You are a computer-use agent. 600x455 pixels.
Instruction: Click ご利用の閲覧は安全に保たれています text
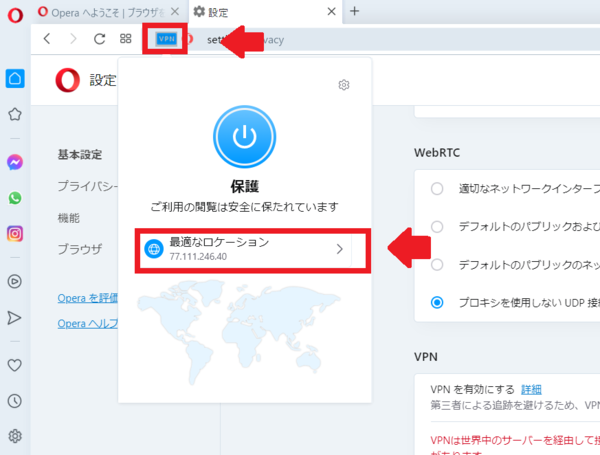pyautogui.click(x=245, y=207)
